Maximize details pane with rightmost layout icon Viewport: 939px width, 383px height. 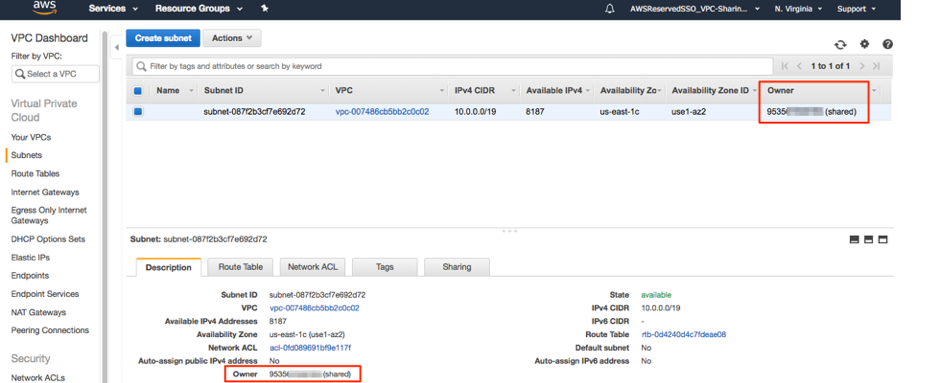(x=883, y=239)
